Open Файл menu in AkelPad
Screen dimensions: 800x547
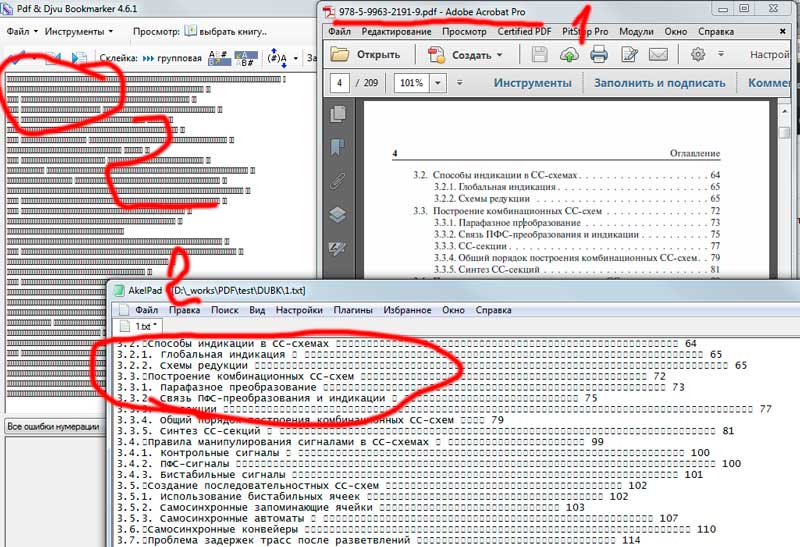146,310
